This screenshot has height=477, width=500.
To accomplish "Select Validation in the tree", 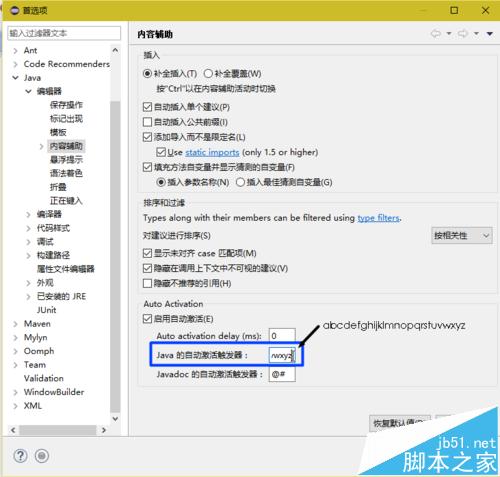I will [44, 378].
